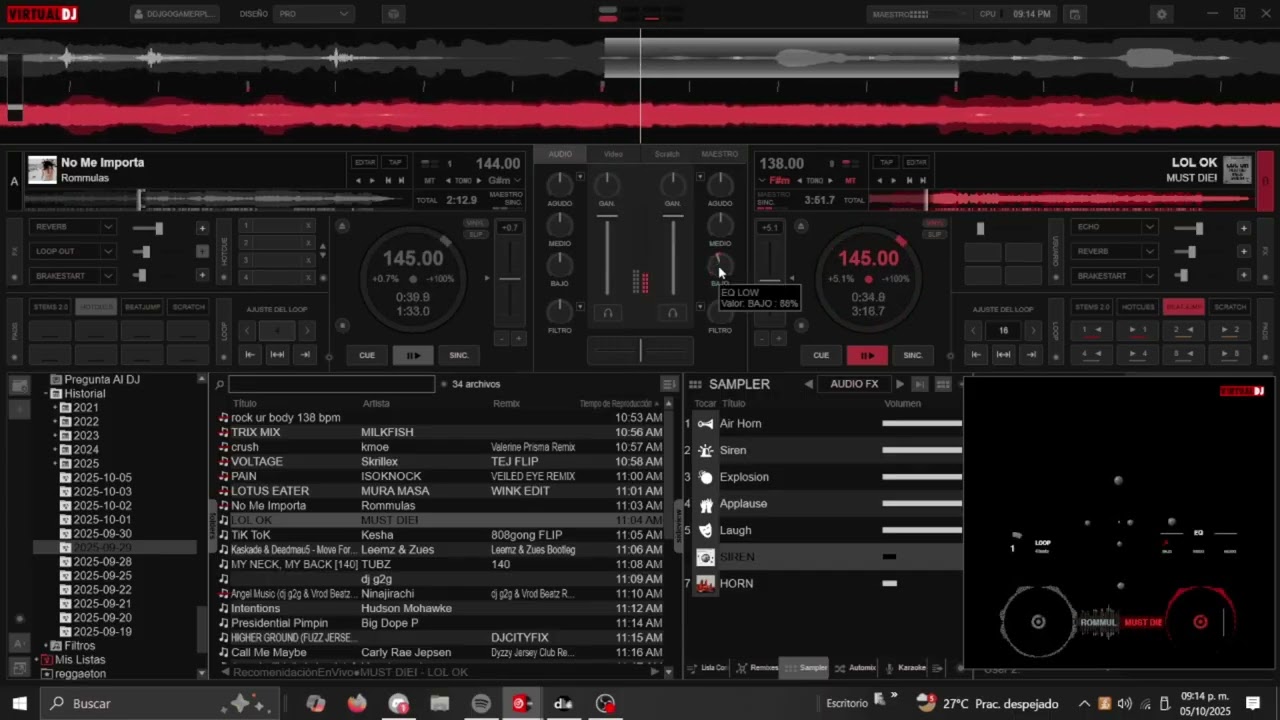
Task: Open the notification center icon
Action: point(1253,704)
